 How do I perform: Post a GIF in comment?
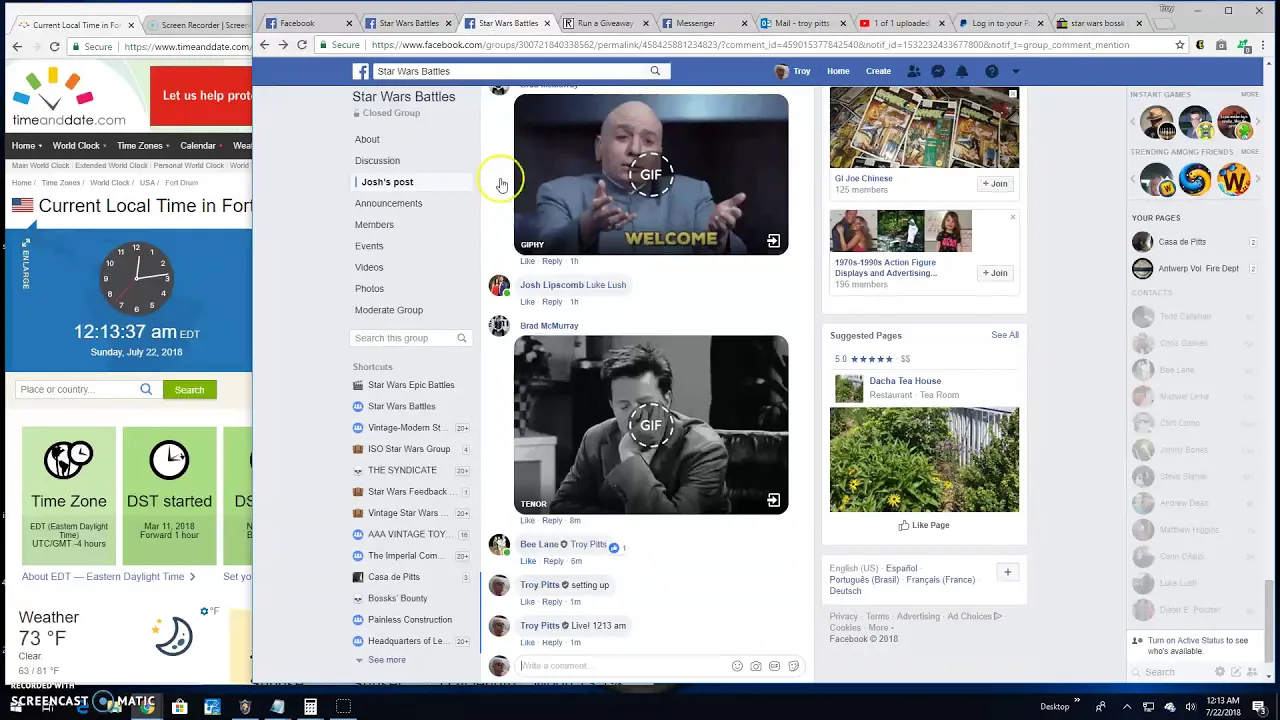coord(774,666)
